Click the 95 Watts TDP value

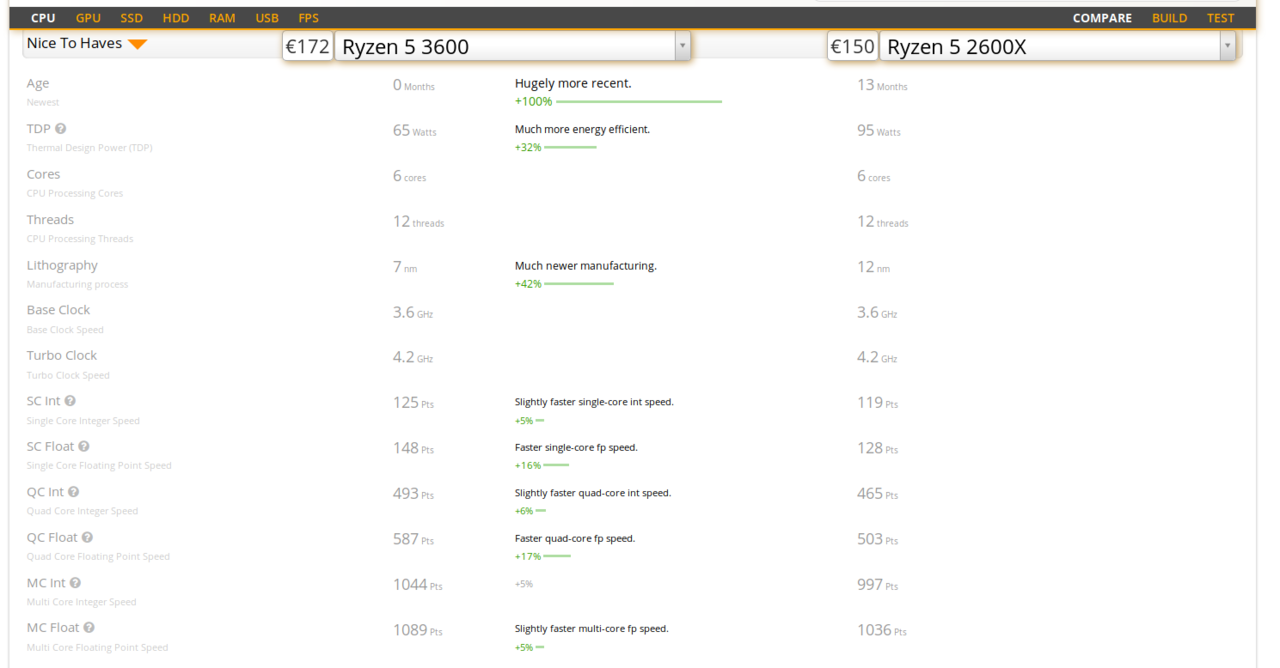879,131
